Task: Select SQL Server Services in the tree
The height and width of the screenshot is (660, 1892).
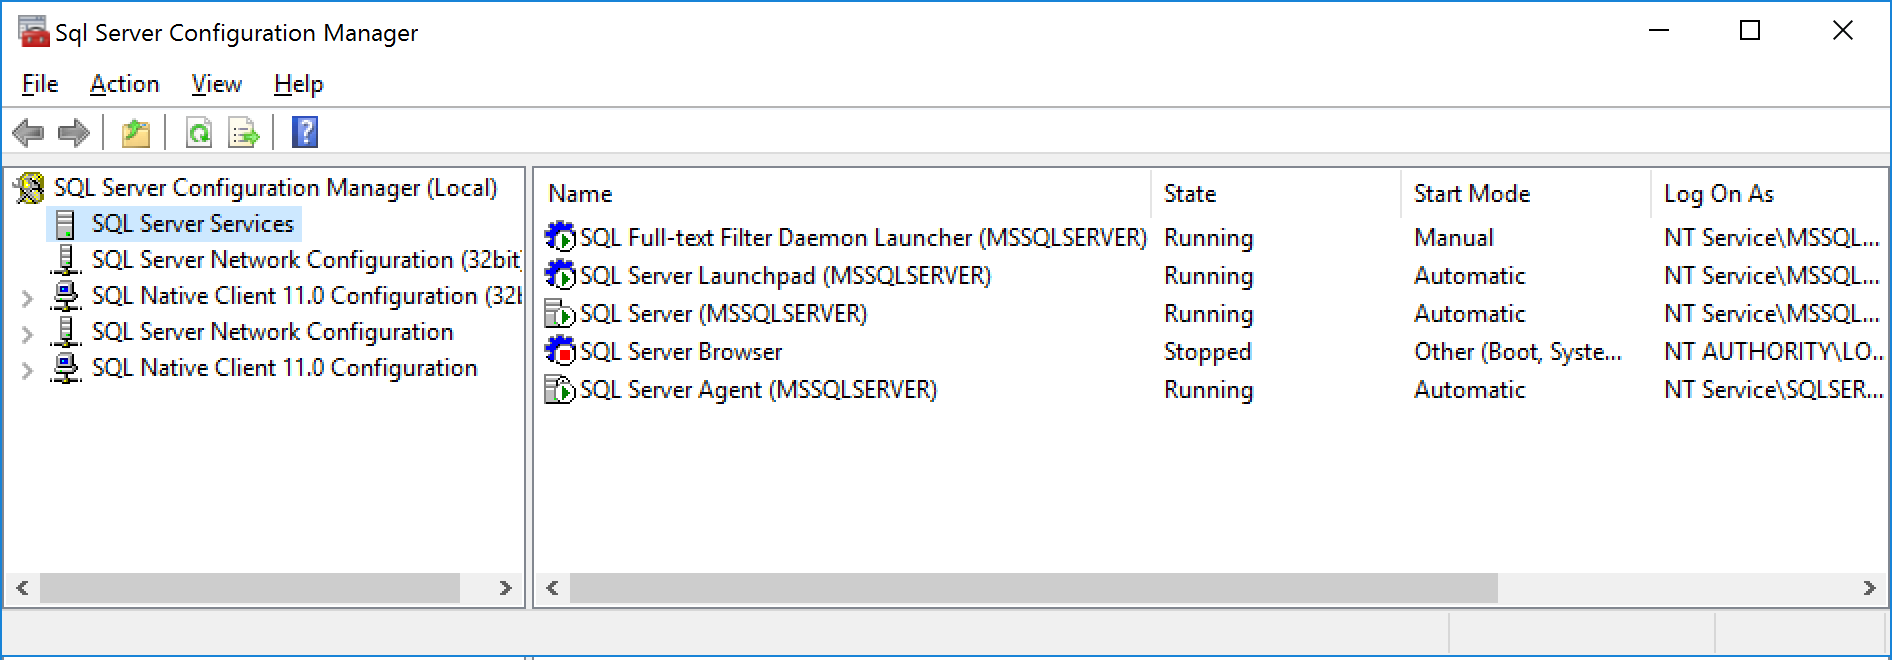Action: (192, 224)
